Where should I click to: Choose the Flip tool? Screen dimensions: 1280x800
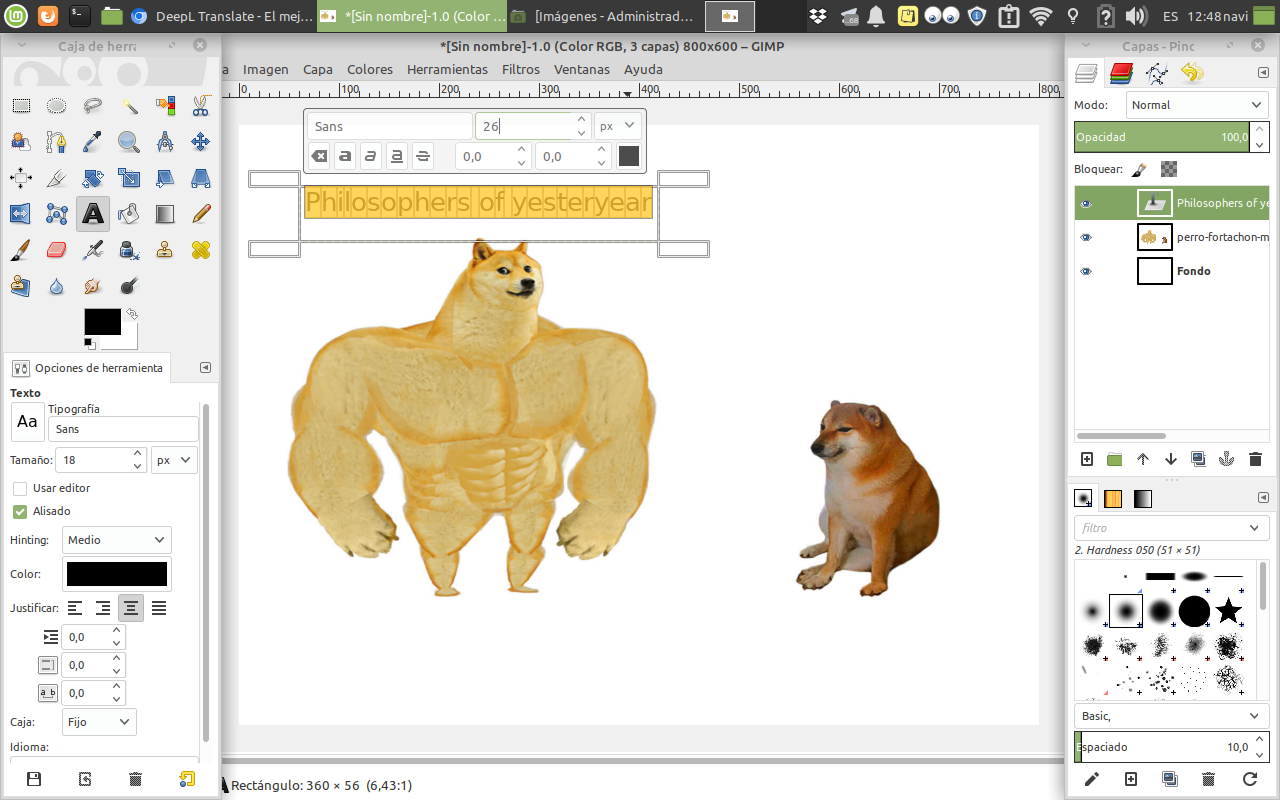click(21, 214)
